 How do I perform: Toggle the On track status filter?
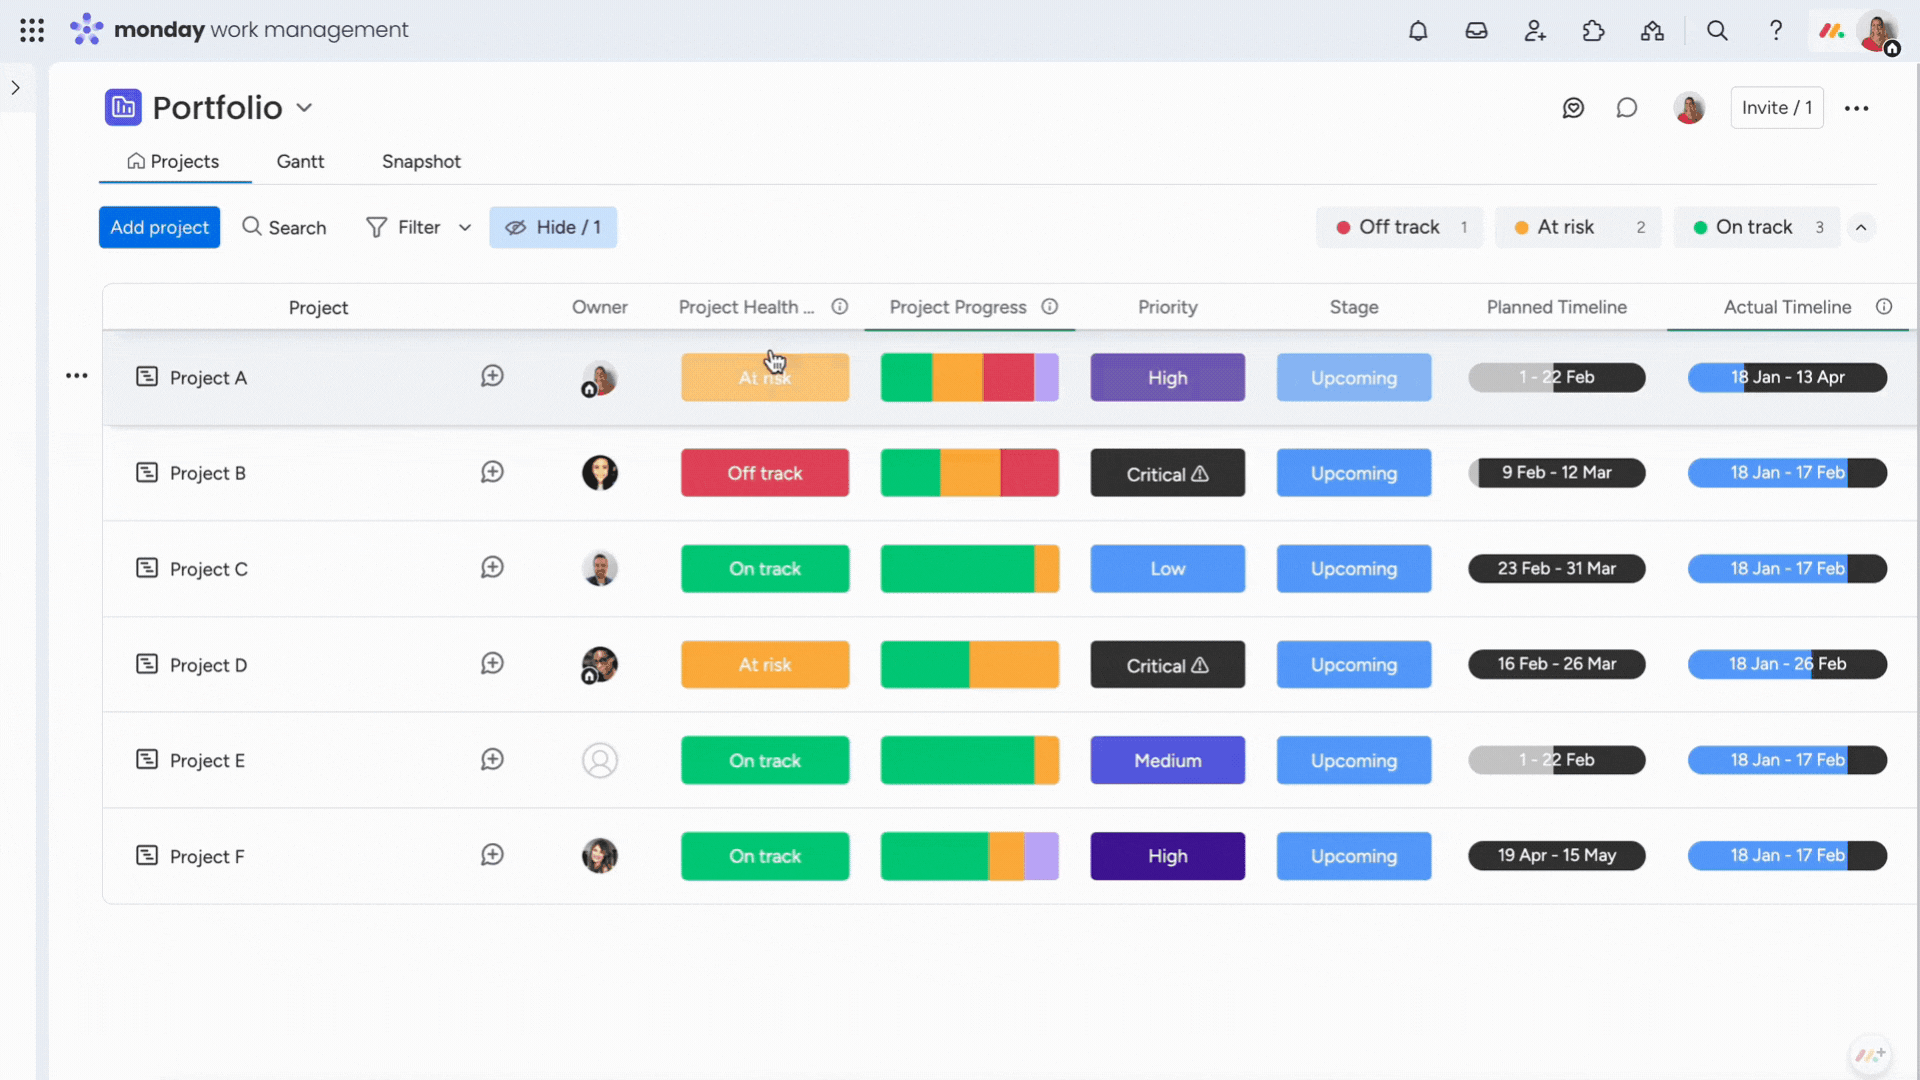(x=1757, y=227)
